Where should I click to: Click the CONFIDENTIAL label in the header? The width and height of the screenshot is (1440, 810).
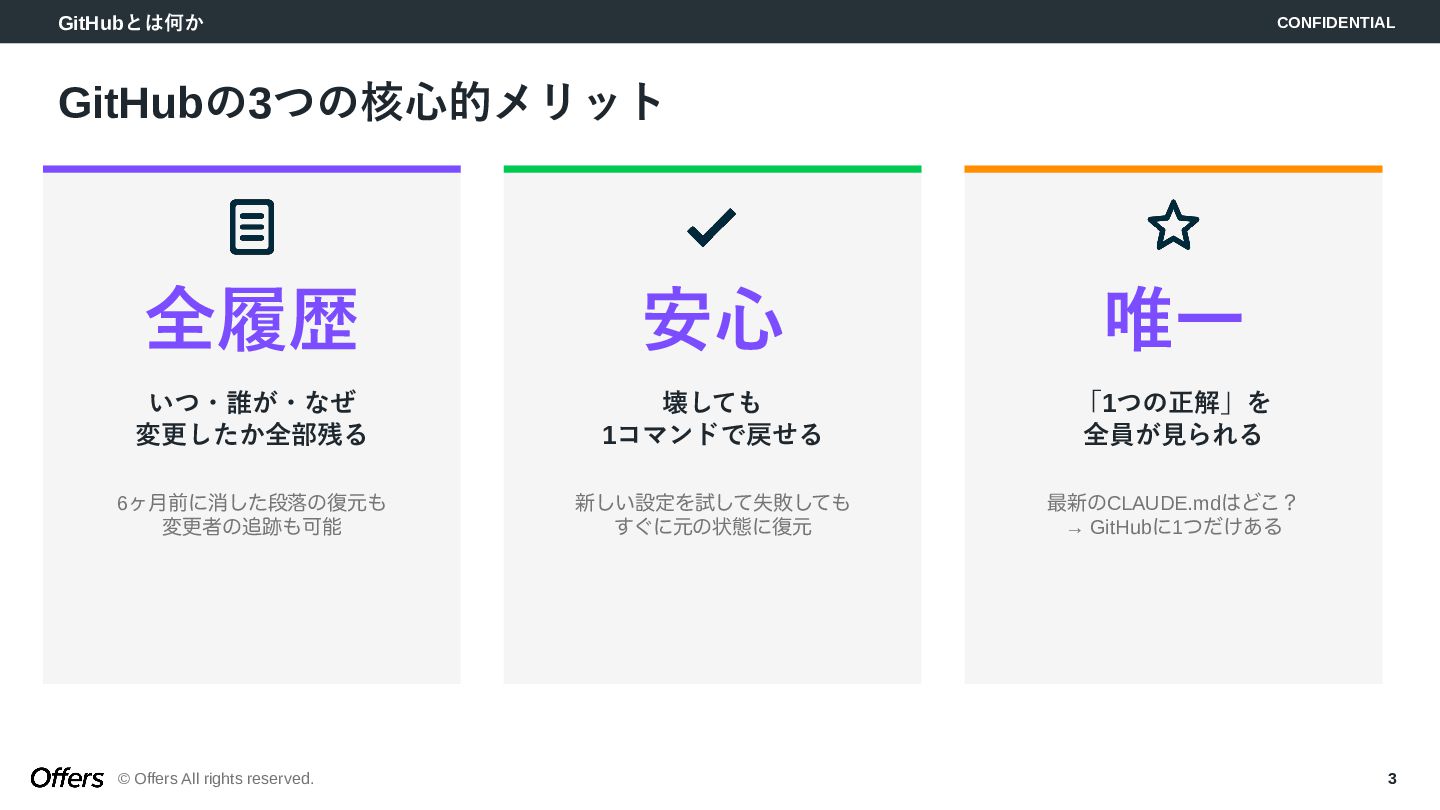coord(1335,22)
